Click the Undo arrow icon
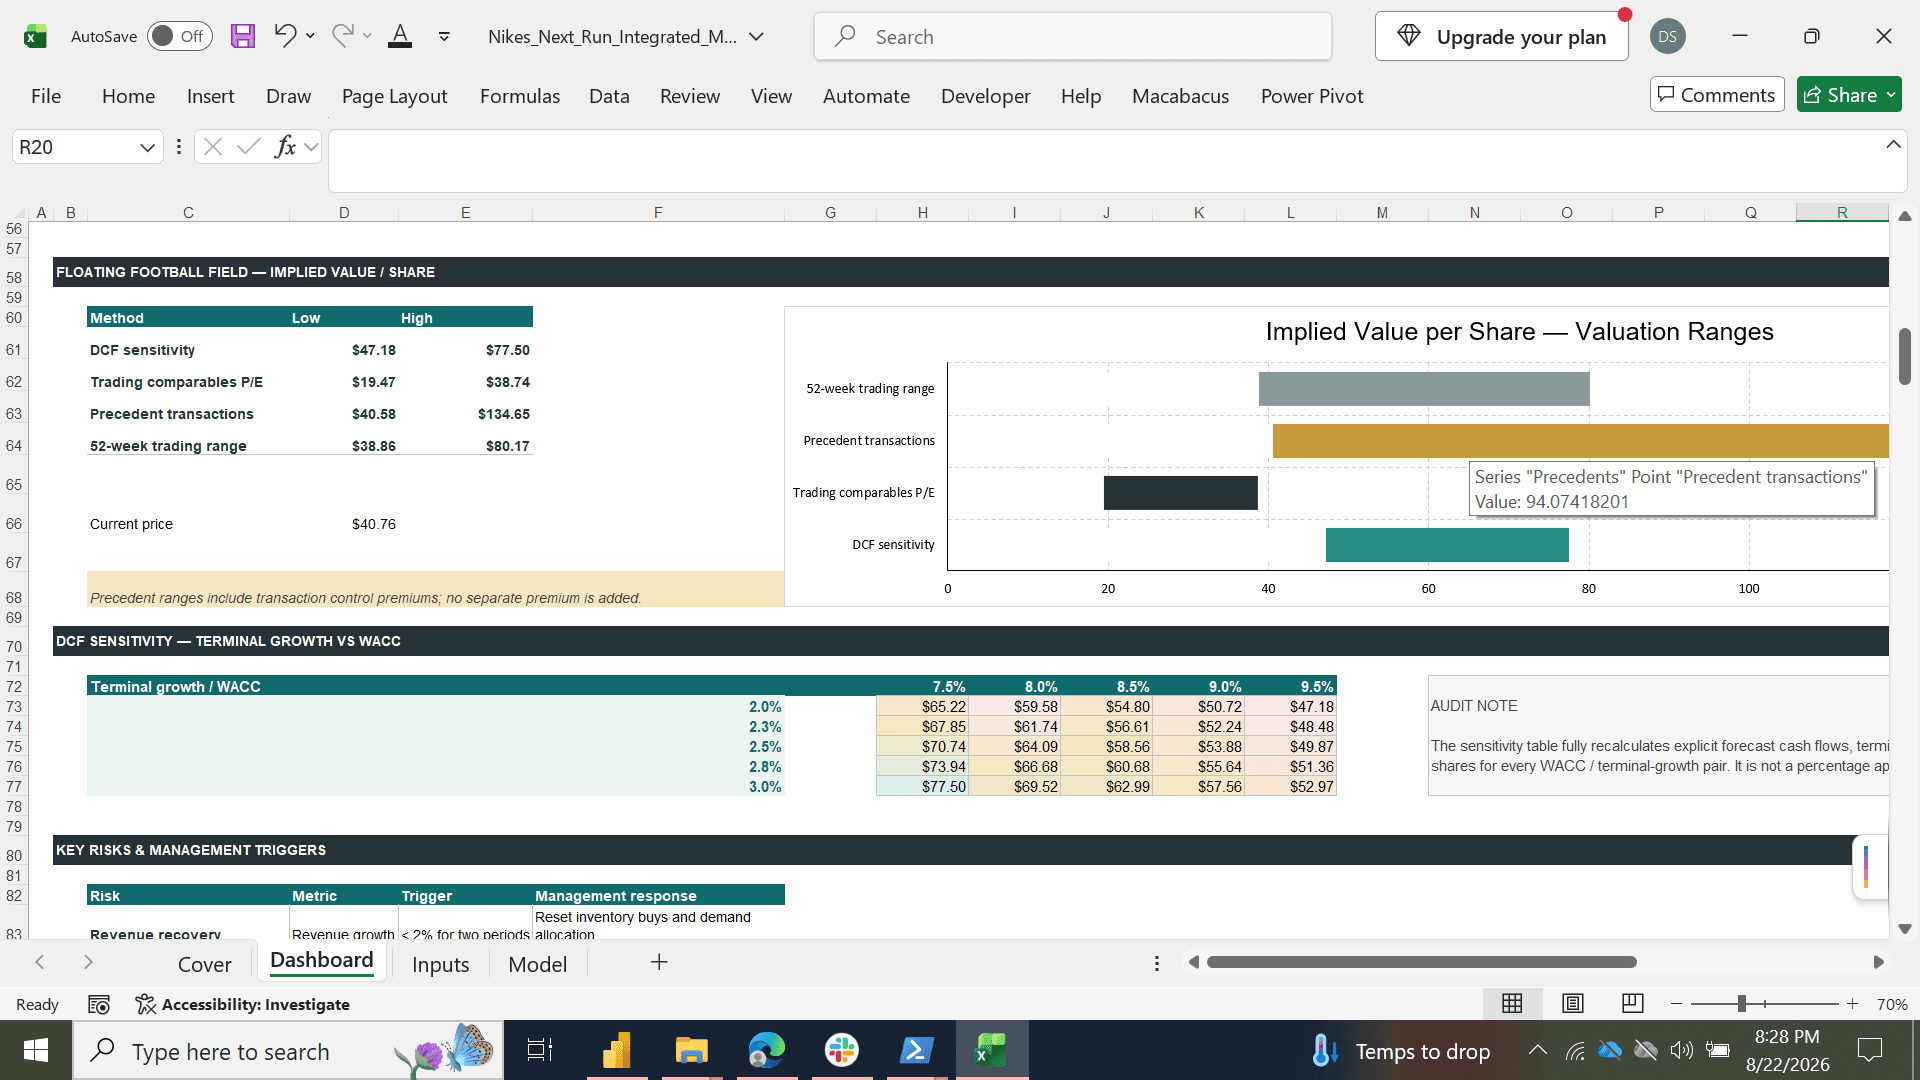 coord(285,36)
